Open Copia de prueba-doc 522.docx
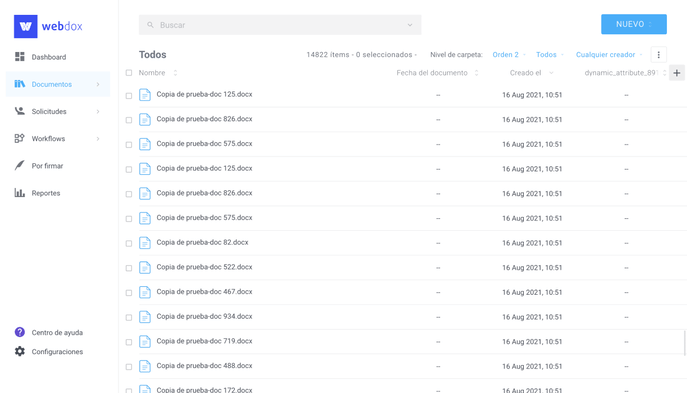687x393 pixels. (x=204, y=267)
